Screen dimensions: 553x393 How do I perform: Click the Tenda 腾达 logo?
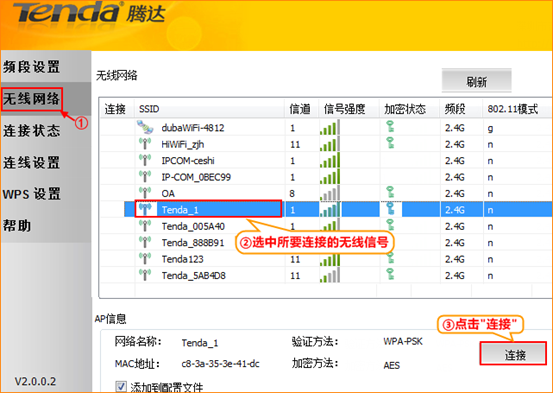(90, 13)
